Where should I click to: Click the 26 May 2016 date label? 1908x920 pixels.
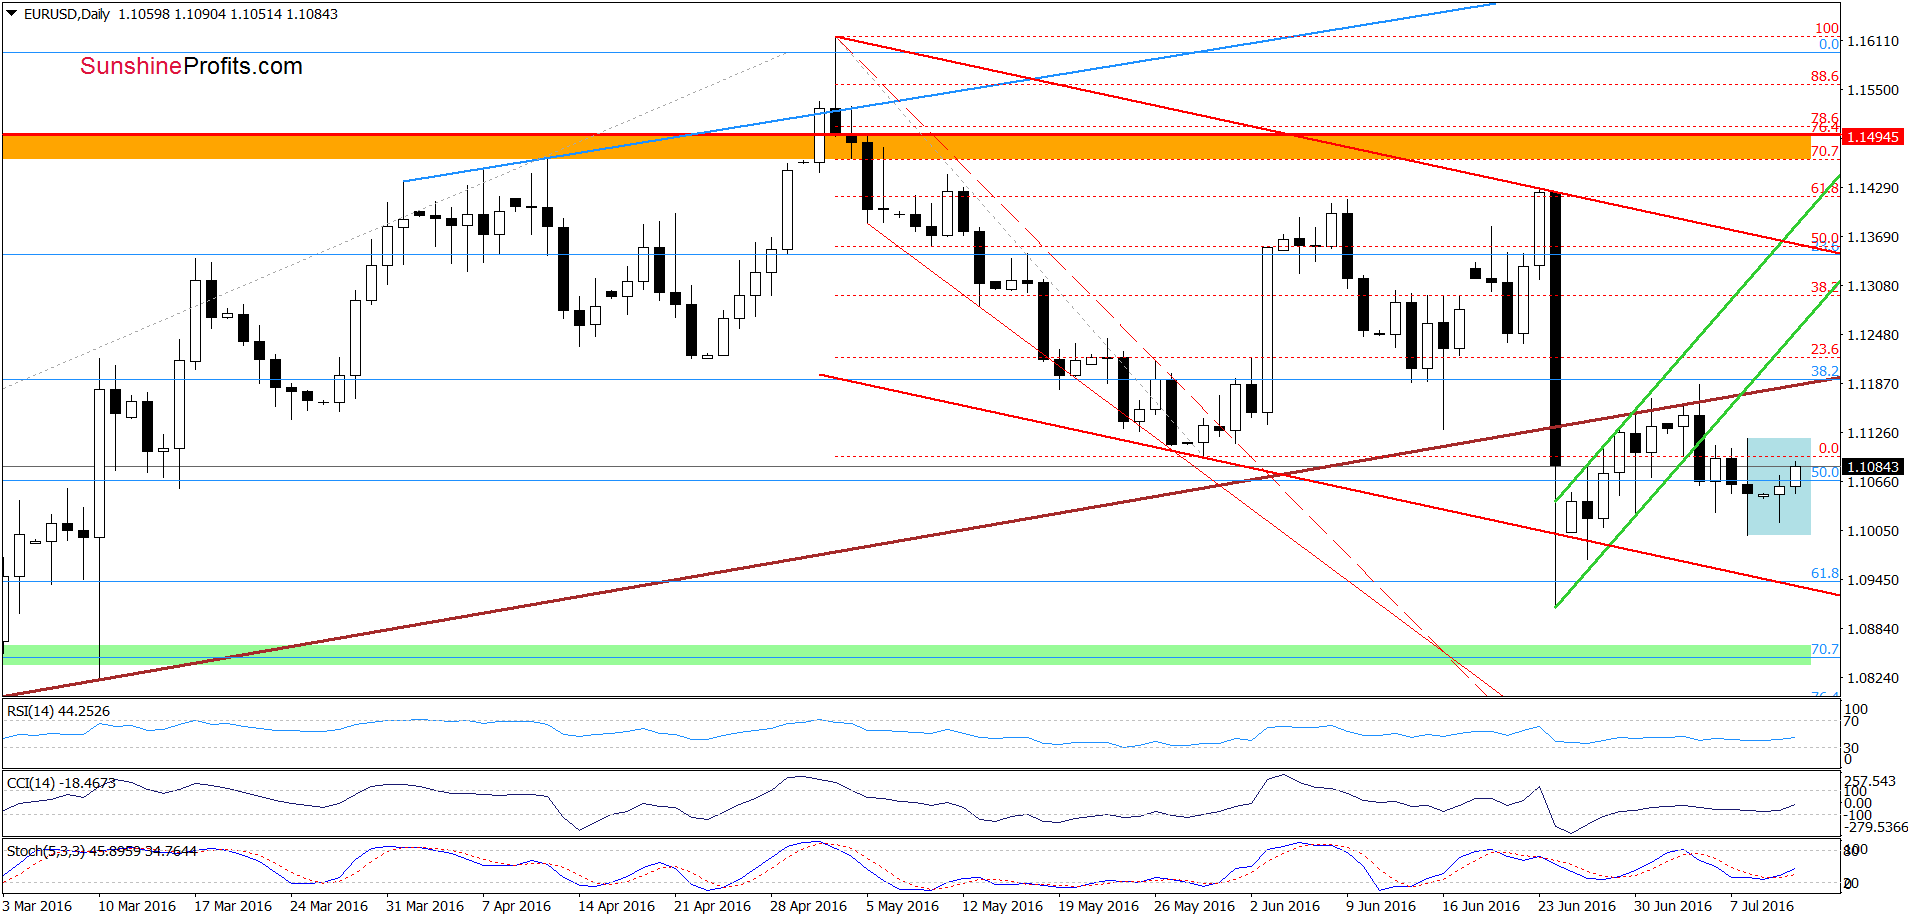[x=1195, y=906]
